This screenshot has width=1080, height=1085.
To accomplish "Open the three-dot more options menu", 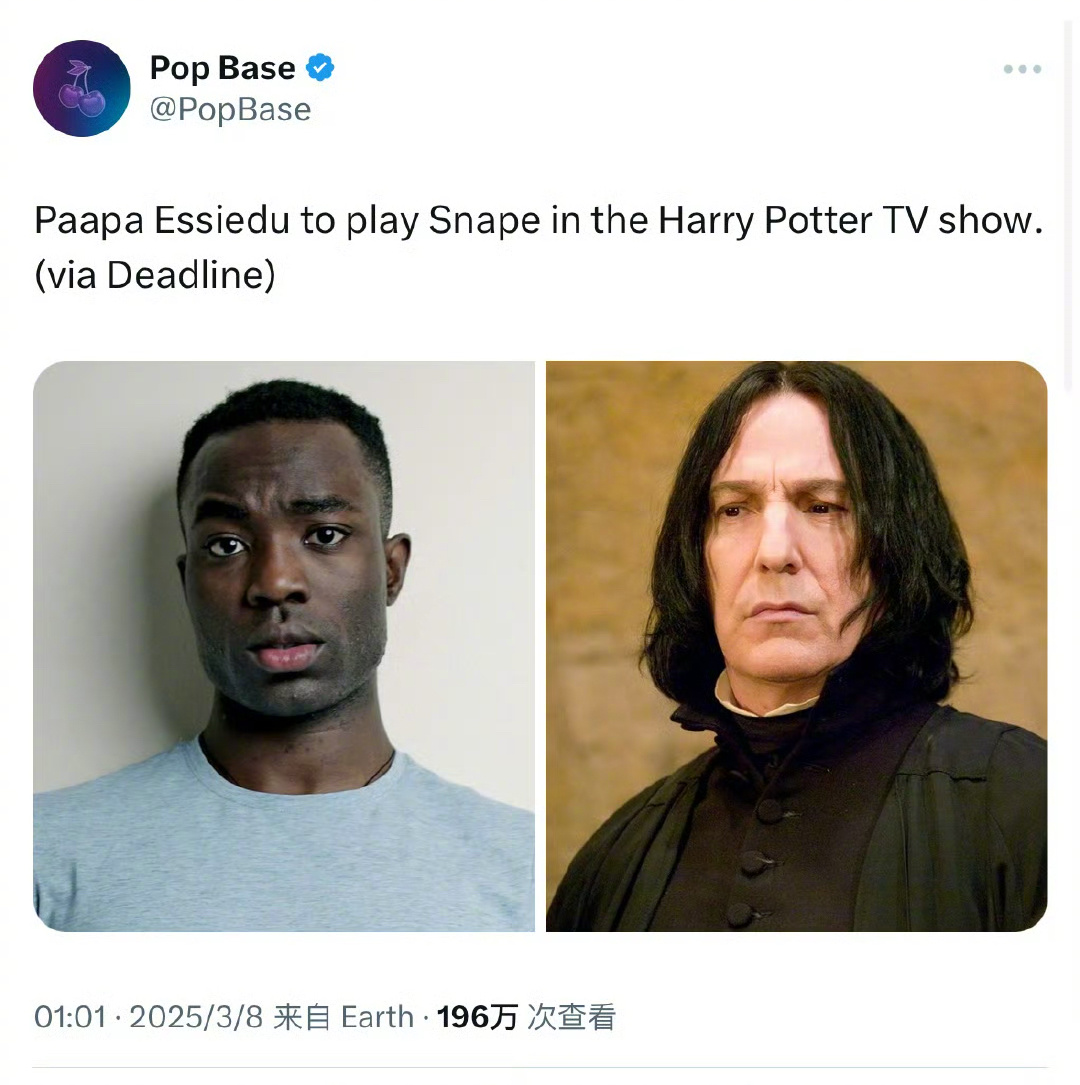I will [1022, 69].
